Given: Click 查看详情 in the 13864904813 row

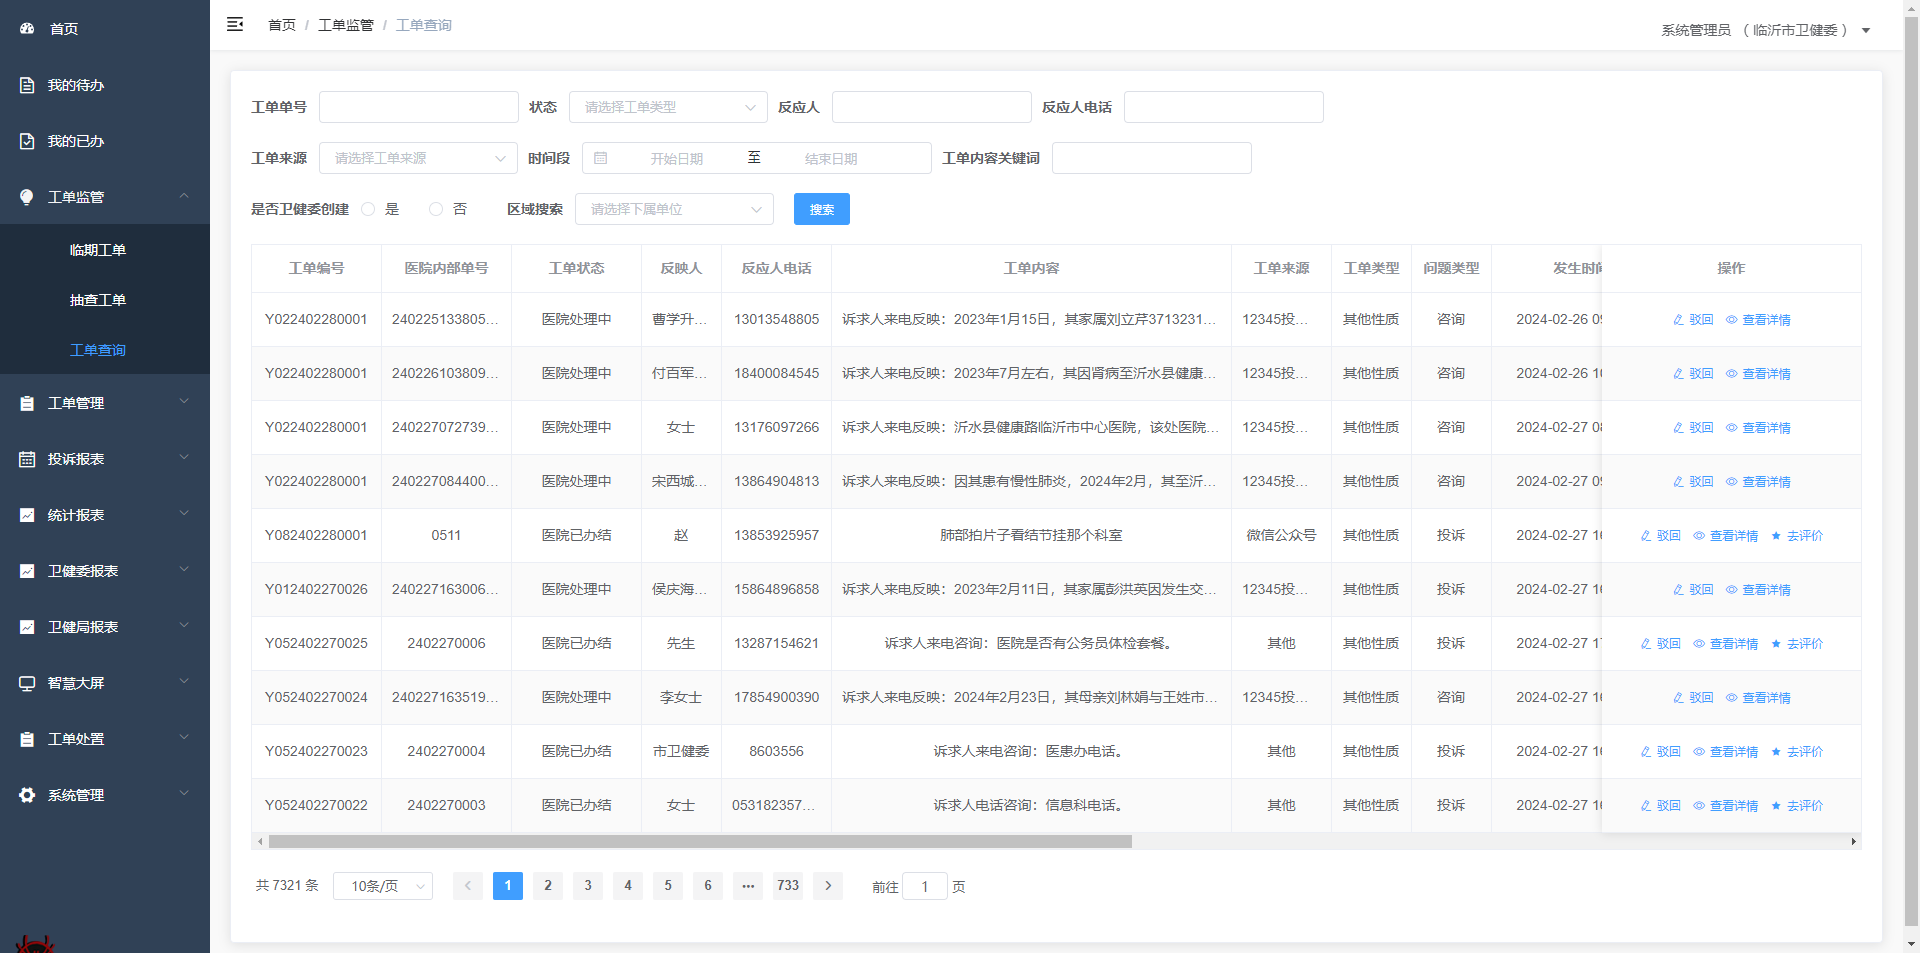Looking at the screenshot, I should click(x=1758, y=482).
